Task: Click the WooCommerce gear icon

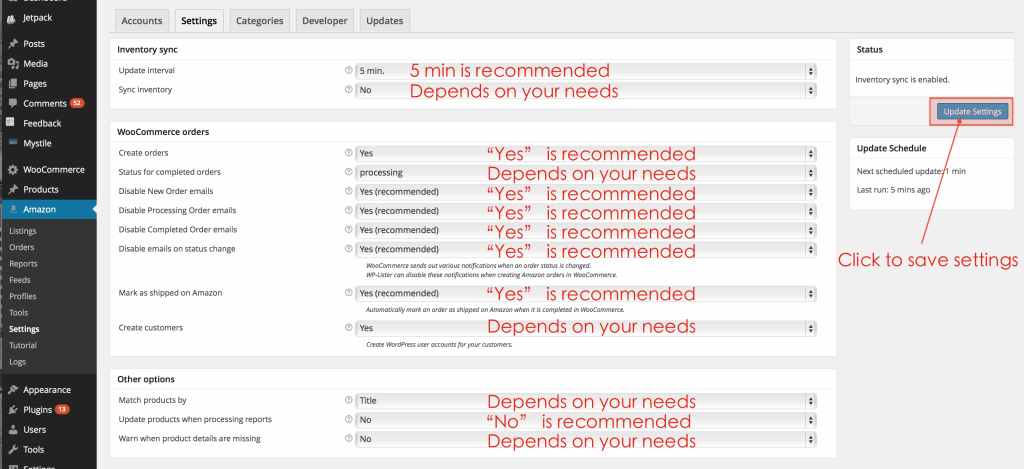Action: click(12, 170)
